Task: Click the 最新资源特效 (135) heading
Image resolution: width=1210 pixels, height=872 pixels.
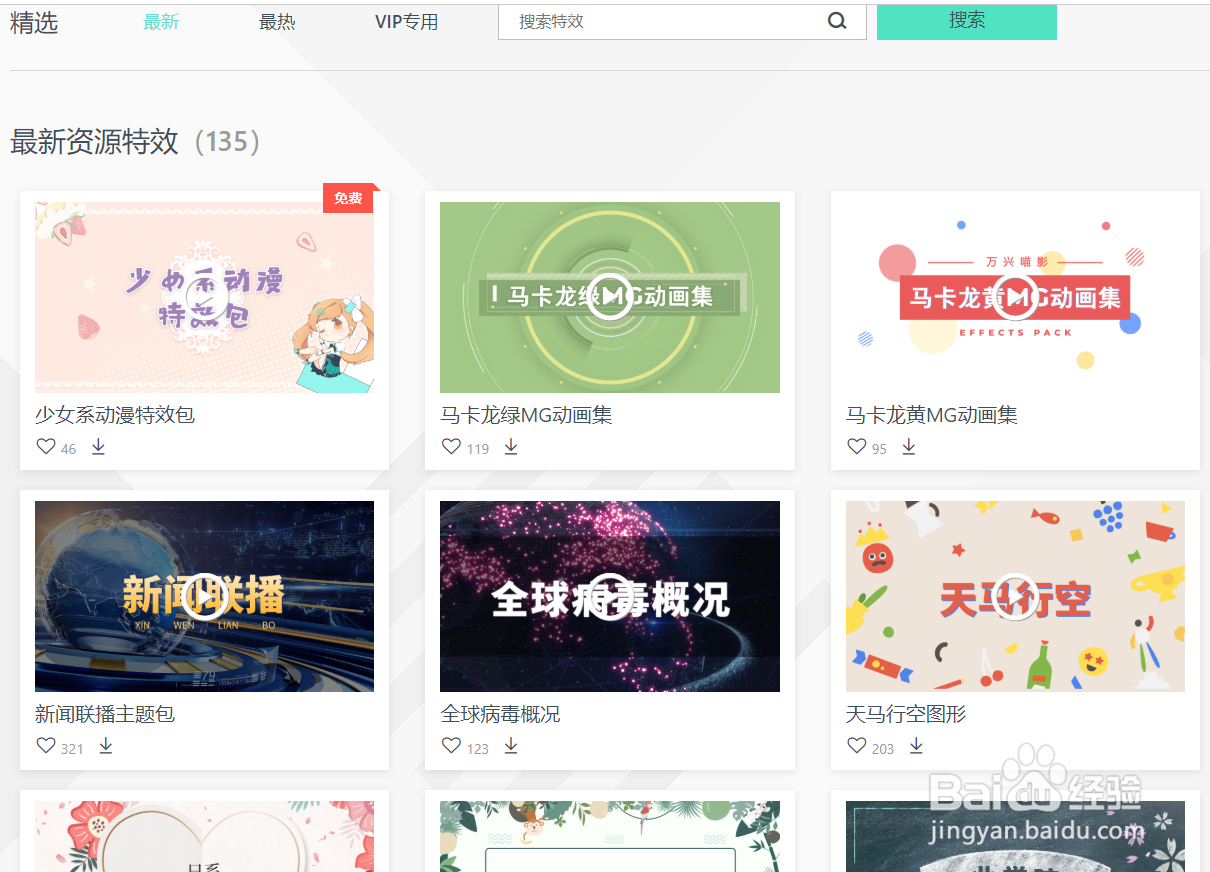Action: coord(136,142)
